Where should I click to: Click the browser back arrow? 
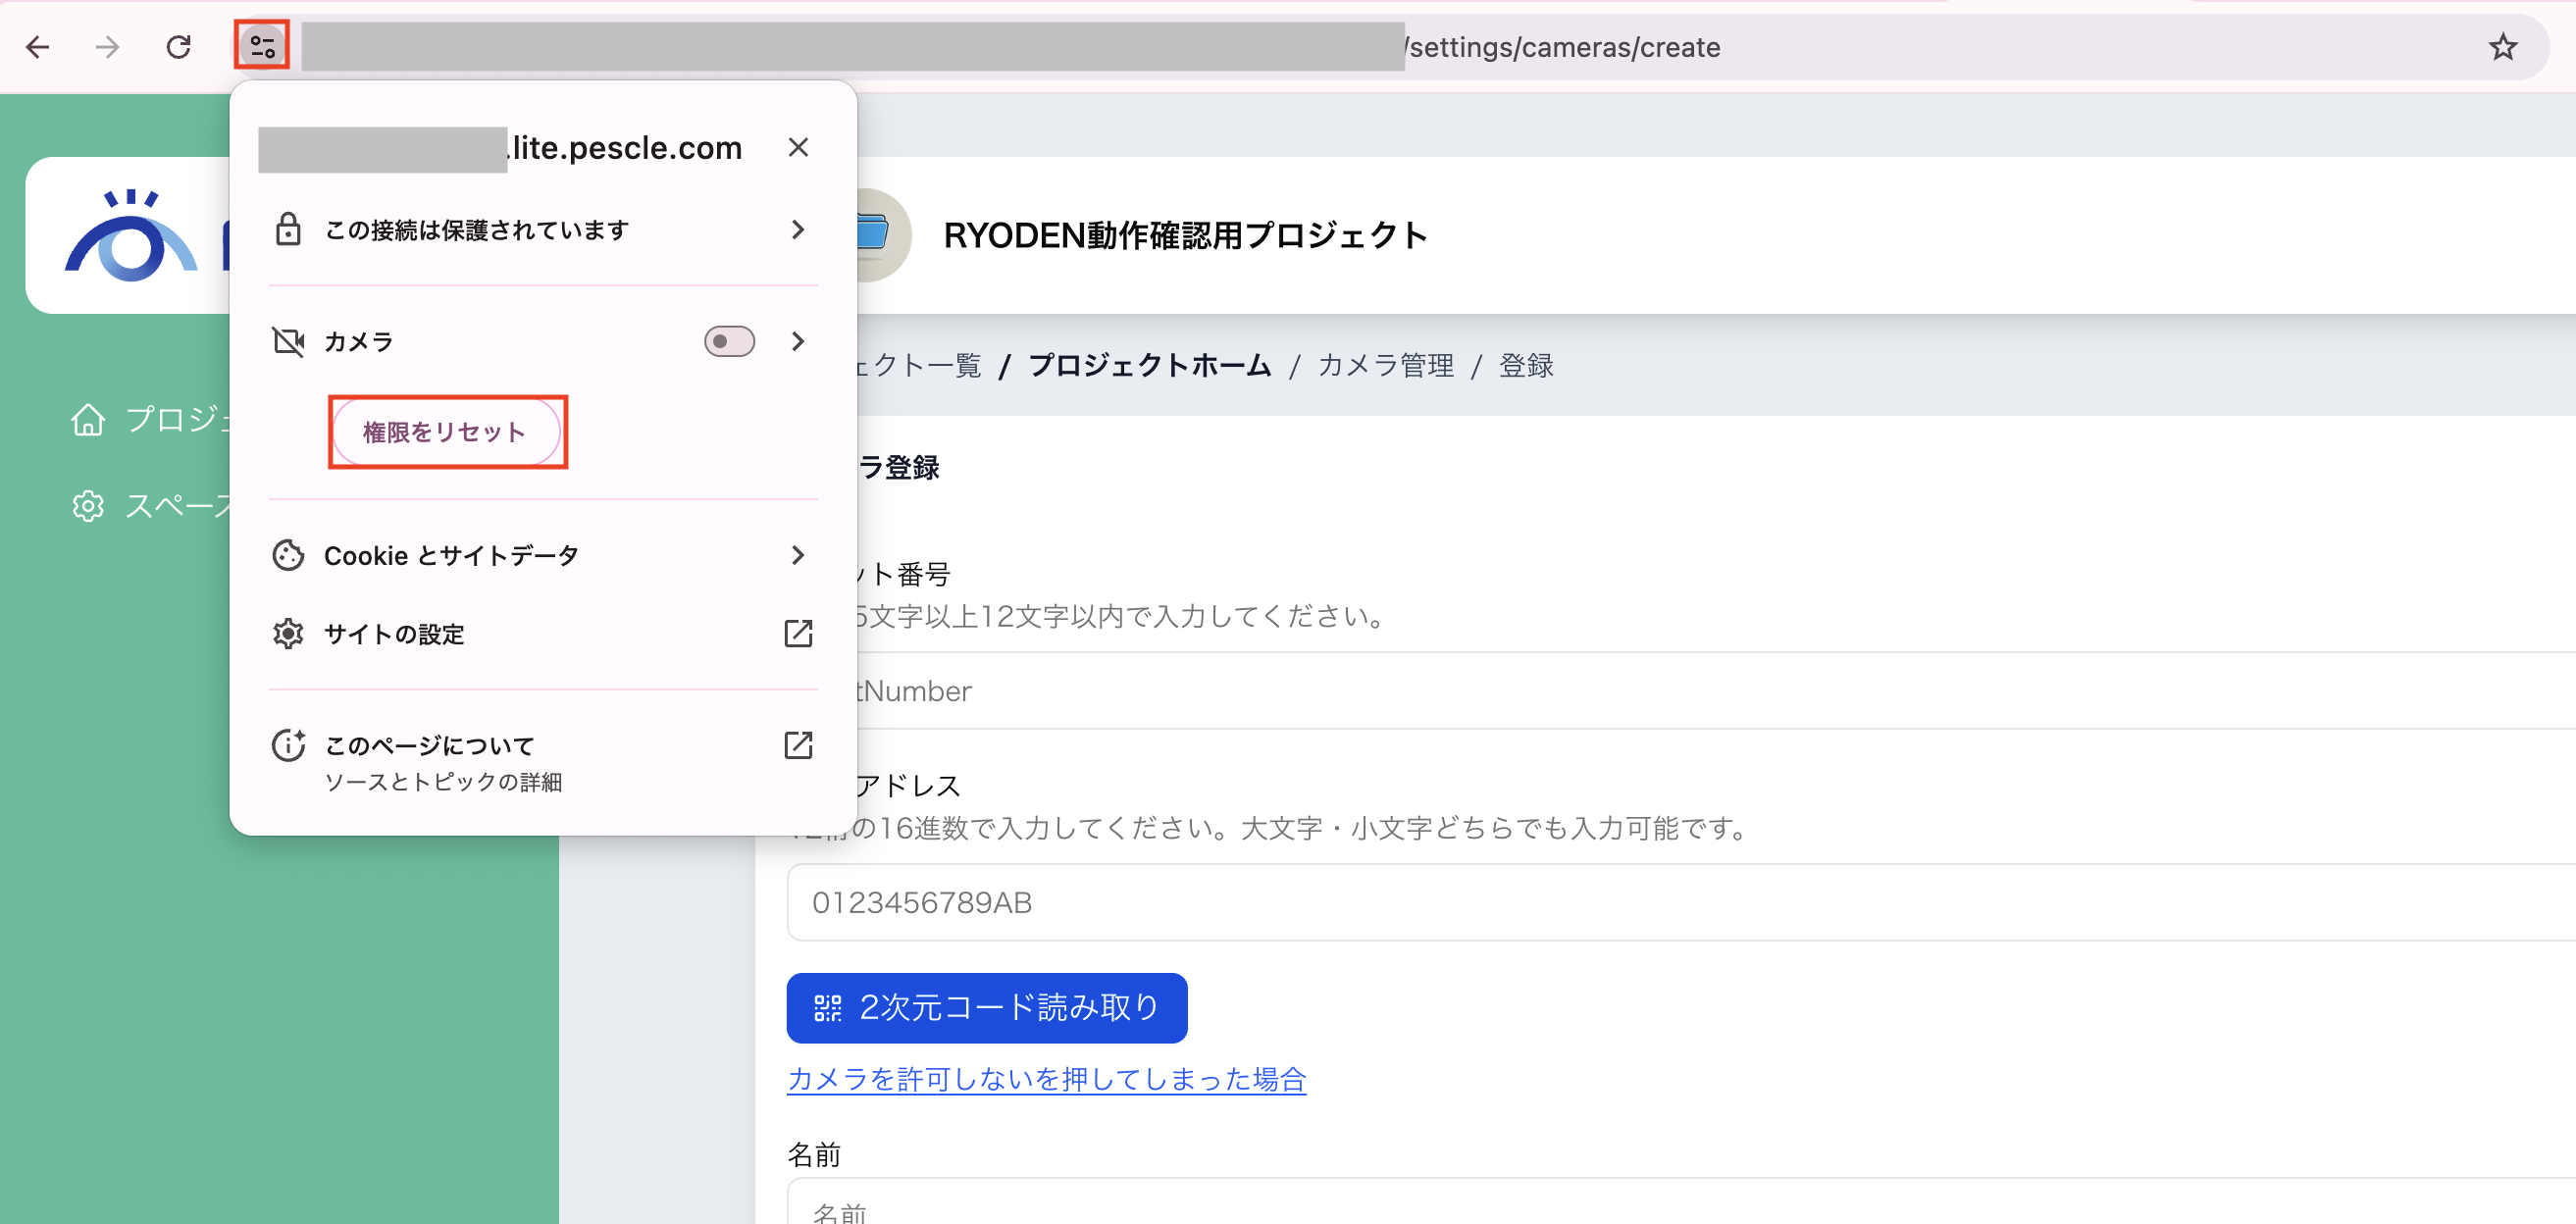[38, 46]
